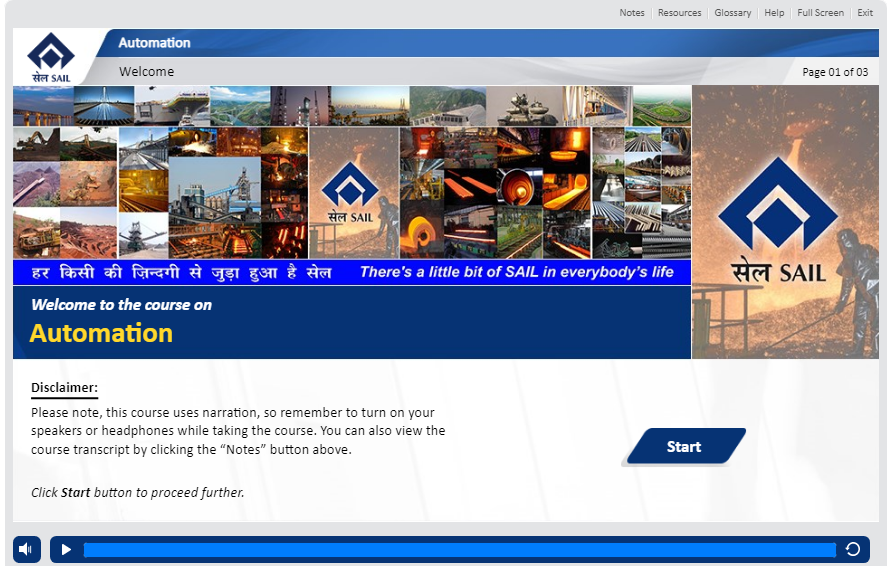Click "Welcome to the course on" text
This screenshot has width=887, height=566.
[x=122, y=305]
